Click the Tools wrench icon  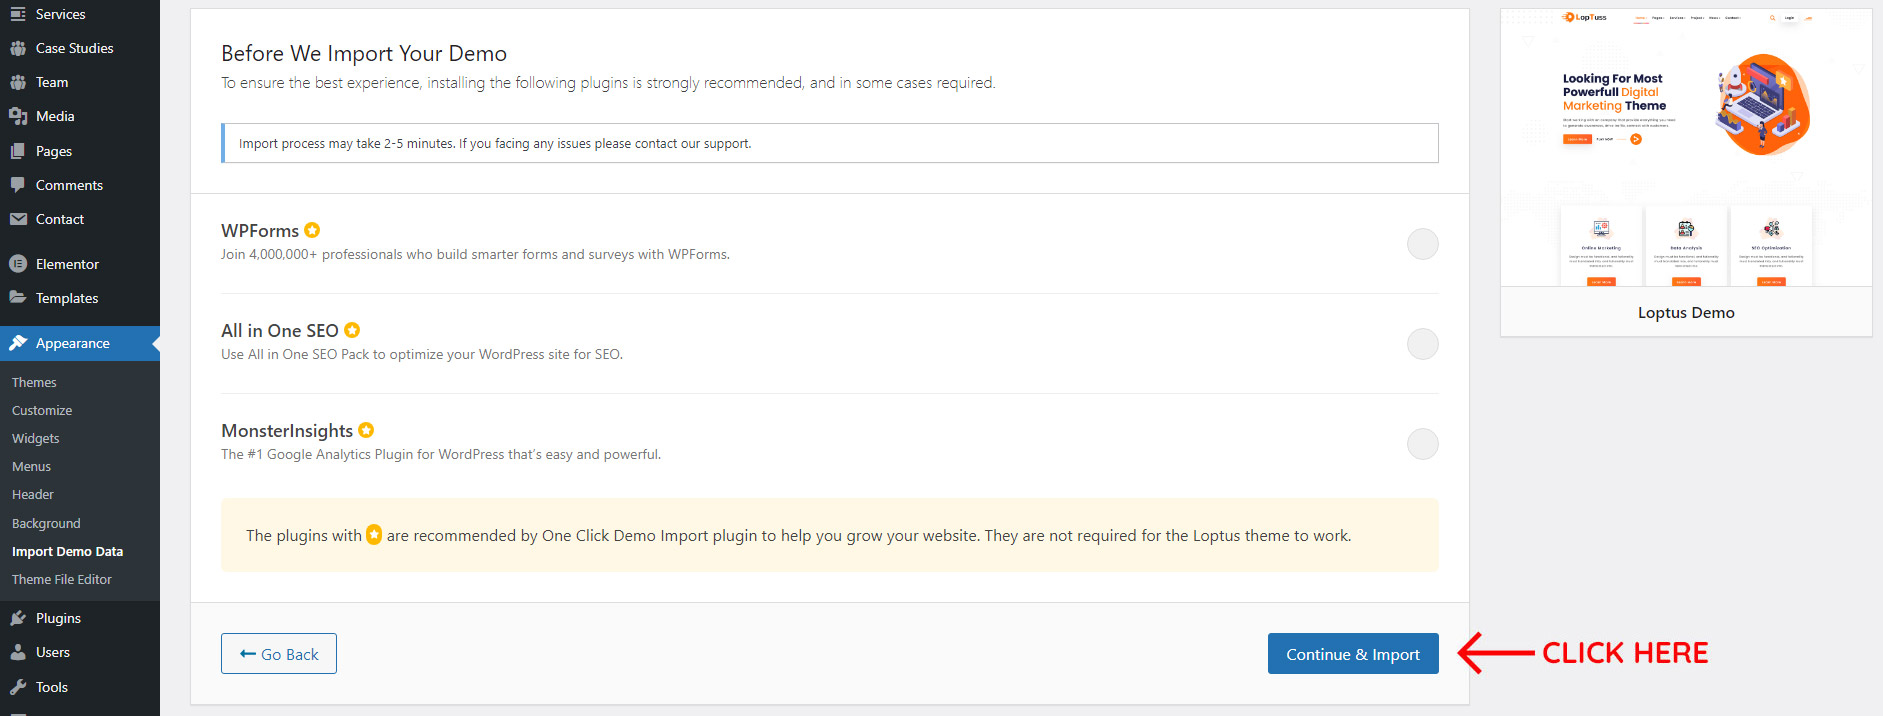click(x=18, y=687)
